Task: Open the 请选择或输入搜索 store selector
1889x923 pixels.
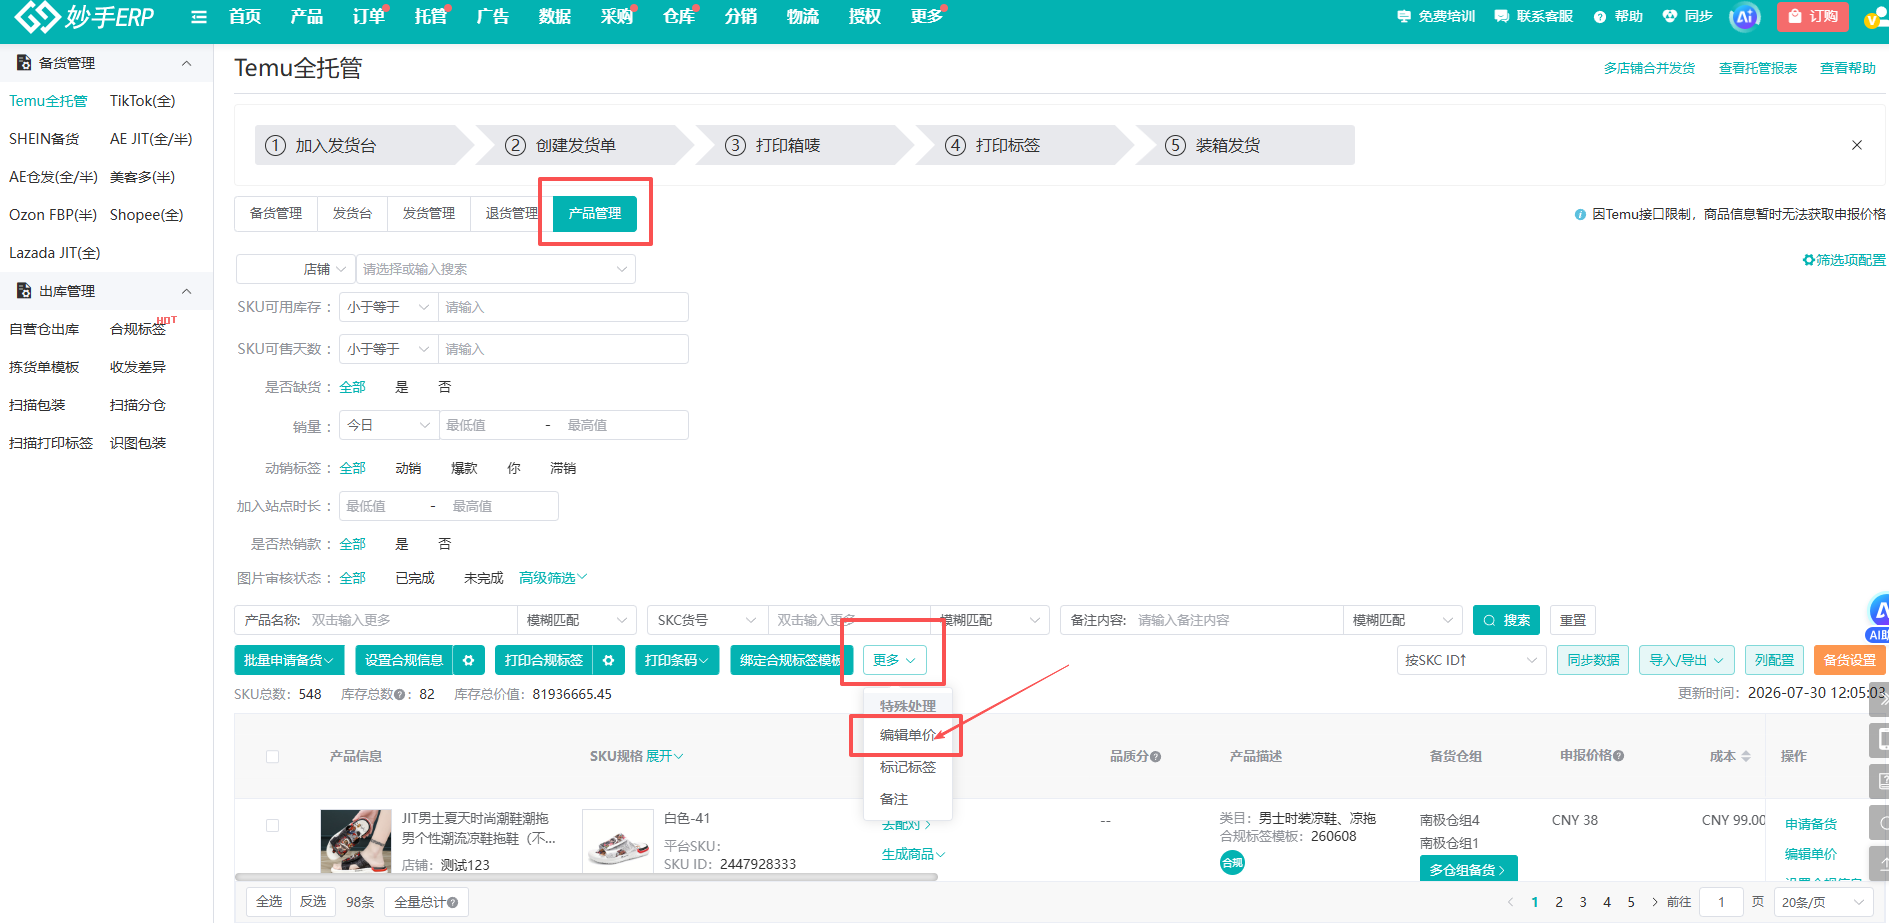Action: (x=496, y=269)
